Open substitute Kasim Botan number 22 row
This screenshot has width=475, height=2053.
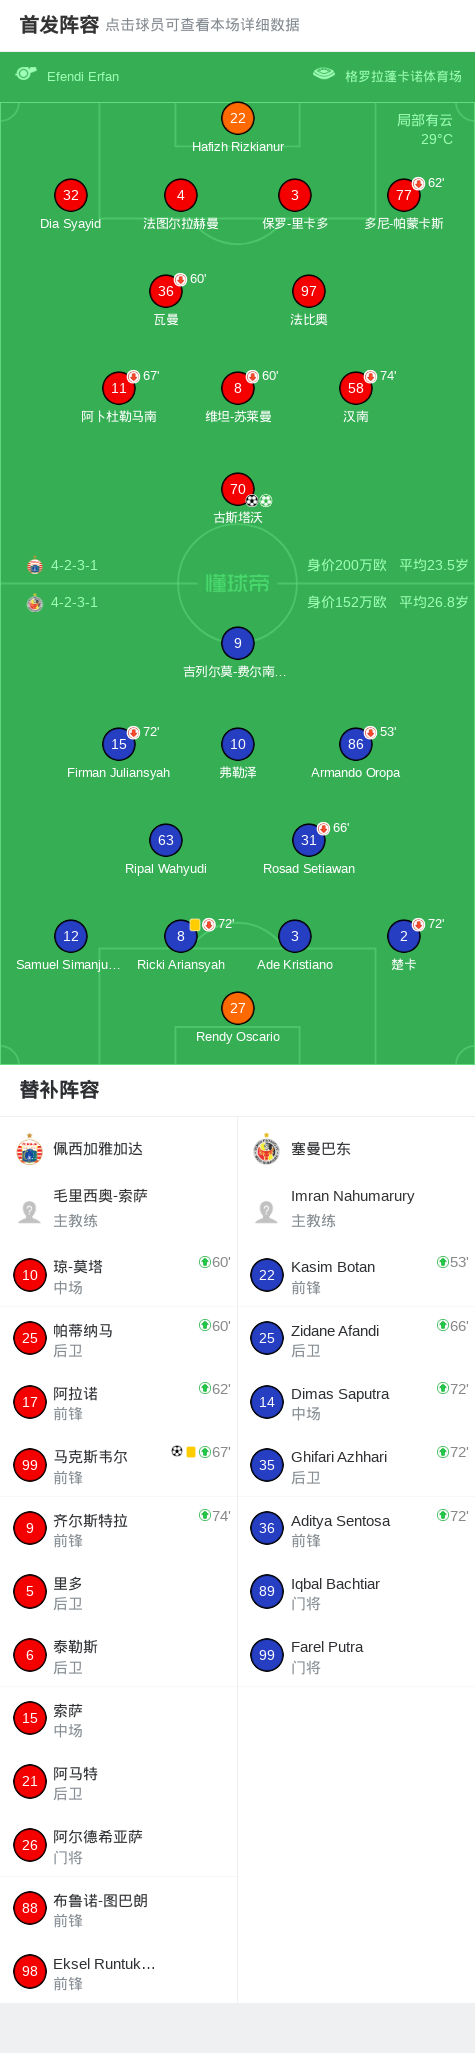356,1275
